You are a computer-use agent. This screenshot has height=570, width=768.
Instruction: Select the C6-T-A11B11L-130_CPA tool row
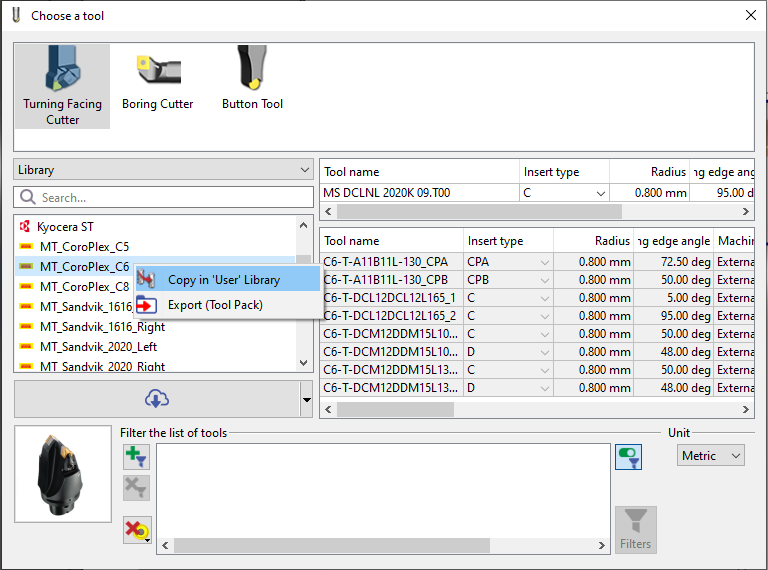point(390,262)
